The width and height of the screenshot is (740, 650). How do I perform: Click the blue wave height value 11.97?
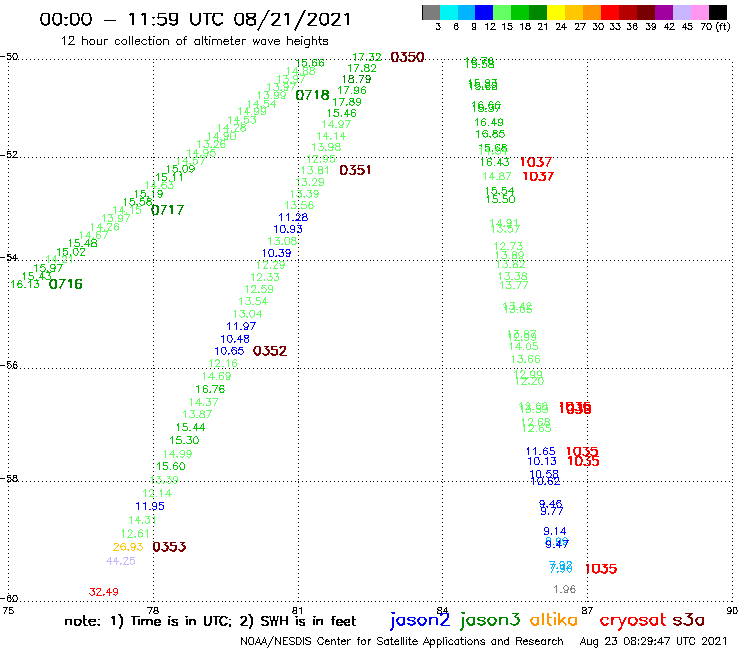(x=241, y=326)
